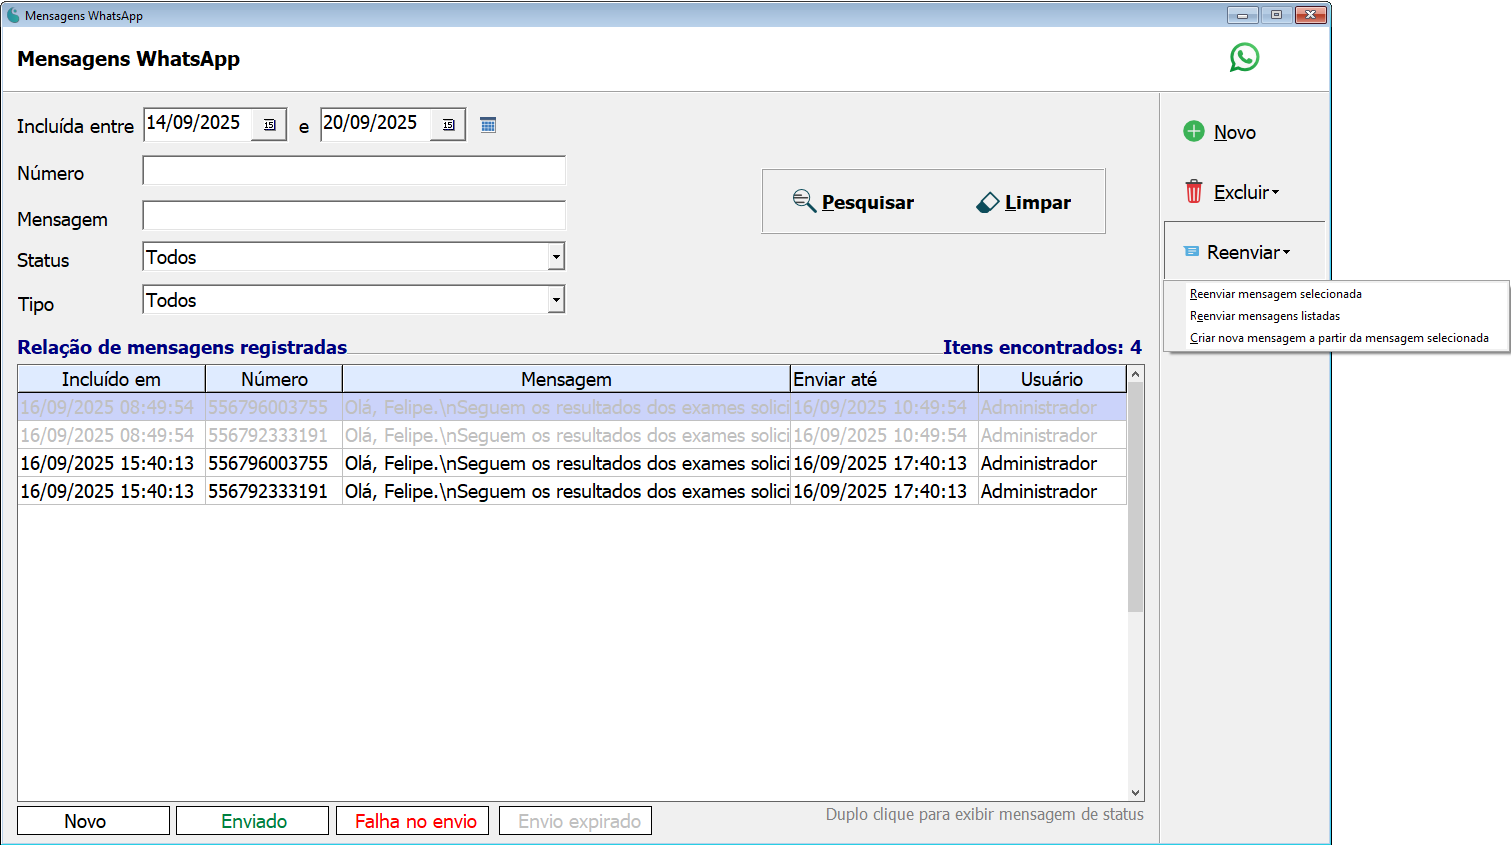Click the Relação de mensagens registradas heading
The height and width of the screenshot is (845, 1511).
click(x=182, y=347)
